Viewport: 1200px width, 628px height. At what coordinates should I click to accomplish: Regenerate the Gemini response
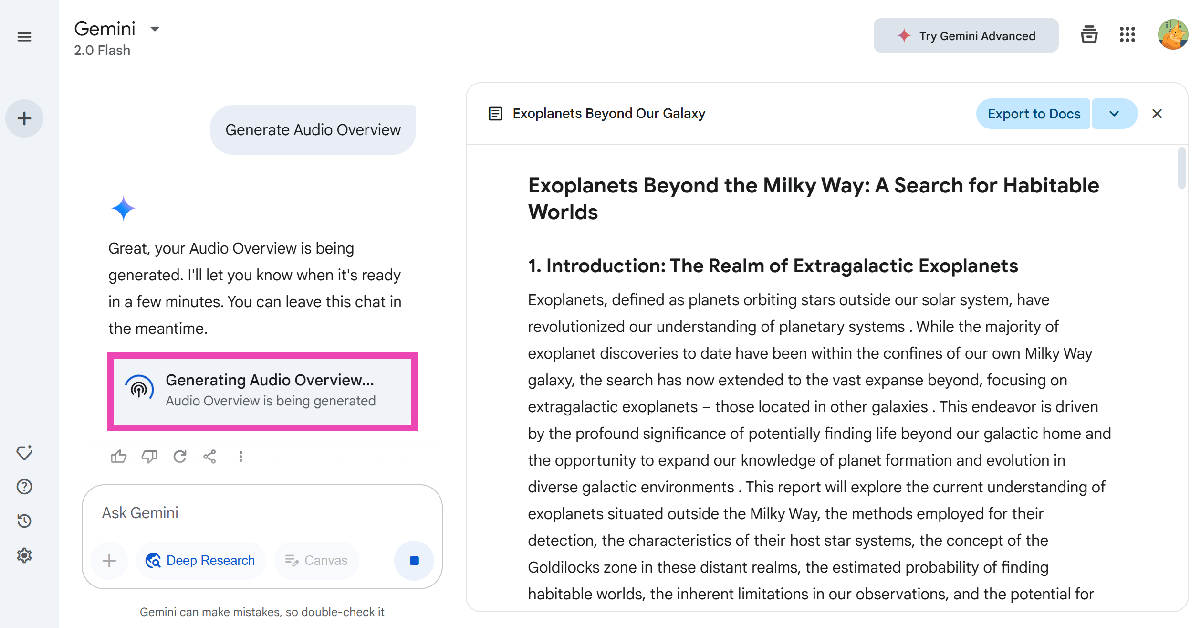click(x=180, y=456)
